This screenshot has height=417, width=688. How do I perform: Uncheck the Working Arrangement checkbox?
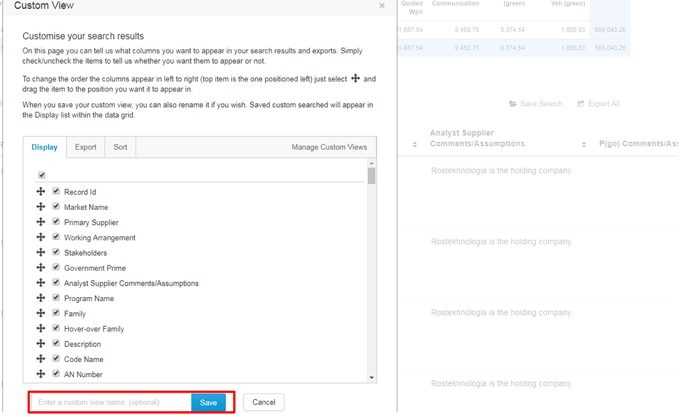(x=56, y=237)
